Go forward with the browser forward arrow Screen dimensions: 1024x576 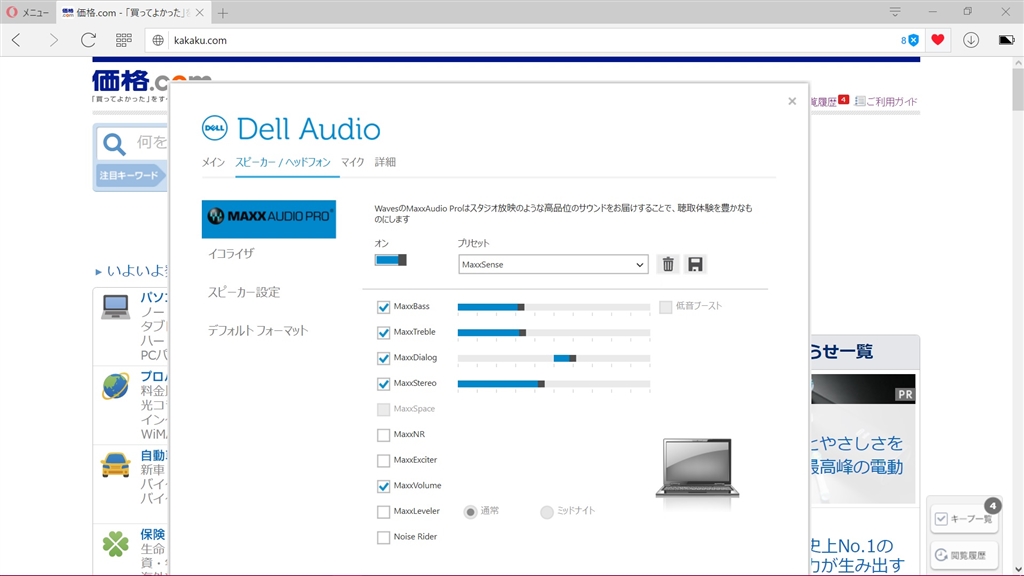tap(53, 40)
